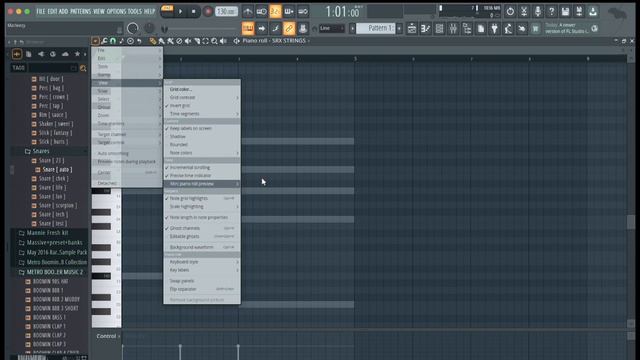Click the transport Record button
This screenshot has height=360, width=640.
point(208,11)
